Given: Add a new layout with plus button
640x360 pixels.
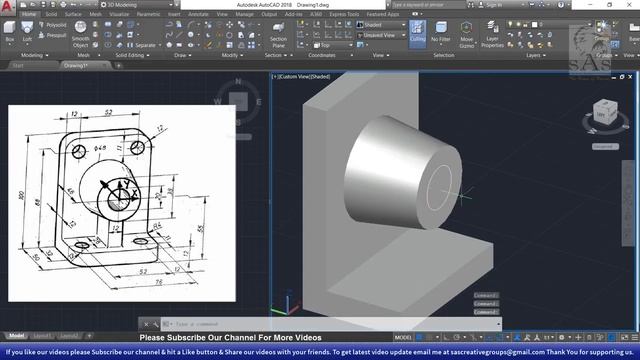Looking at the screenshot, I should (x=89, y=336).
